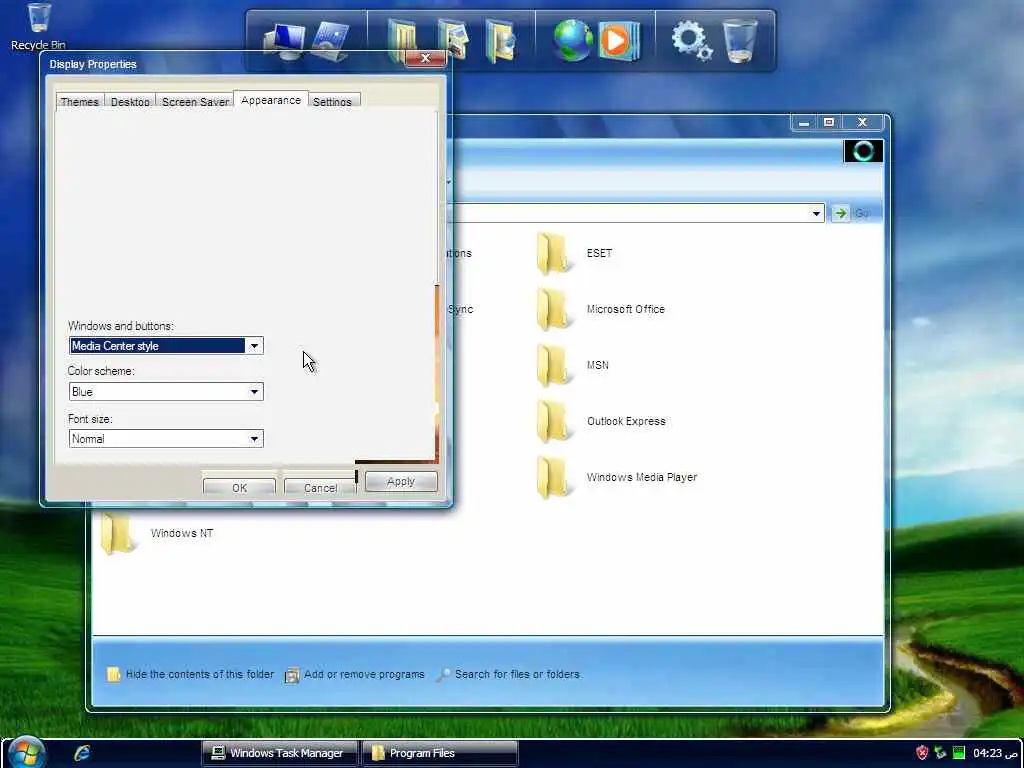Click Cancel in Display Properties
Image resolution: width=1024 pixels, height=768 pixels.
point(320,487)
